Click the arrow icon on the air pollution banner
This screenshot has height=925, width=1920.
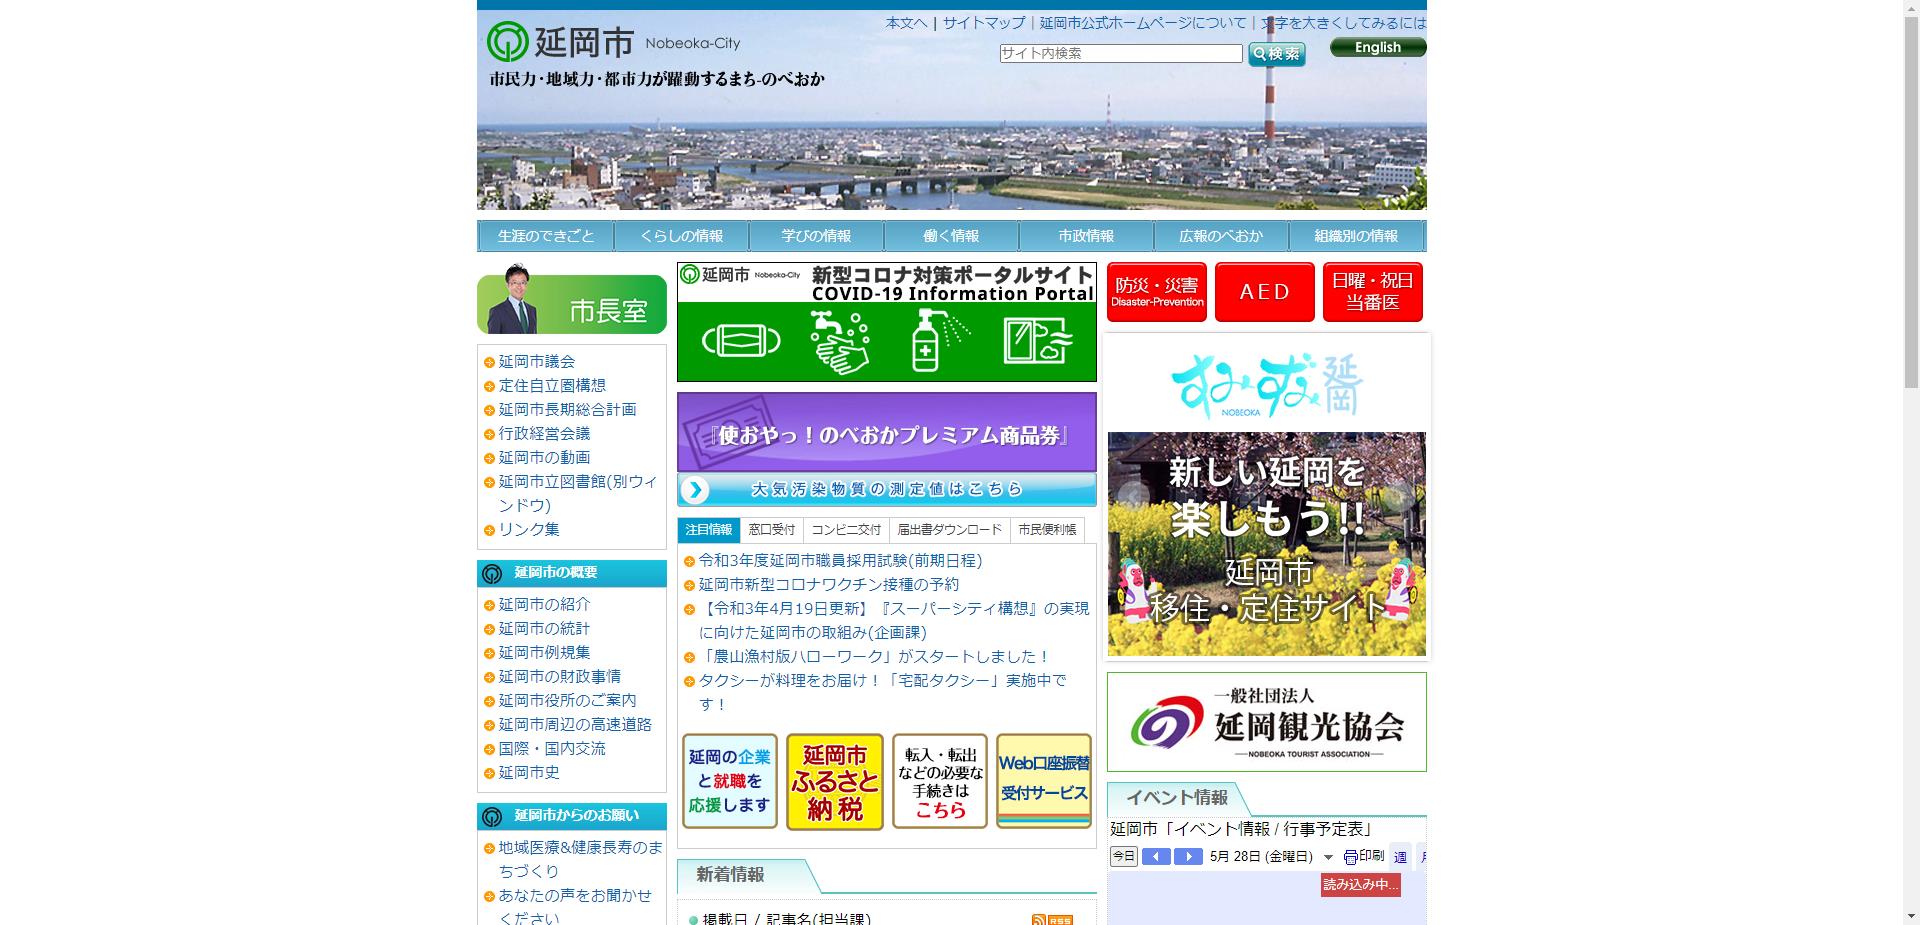[x=697, y=489]
